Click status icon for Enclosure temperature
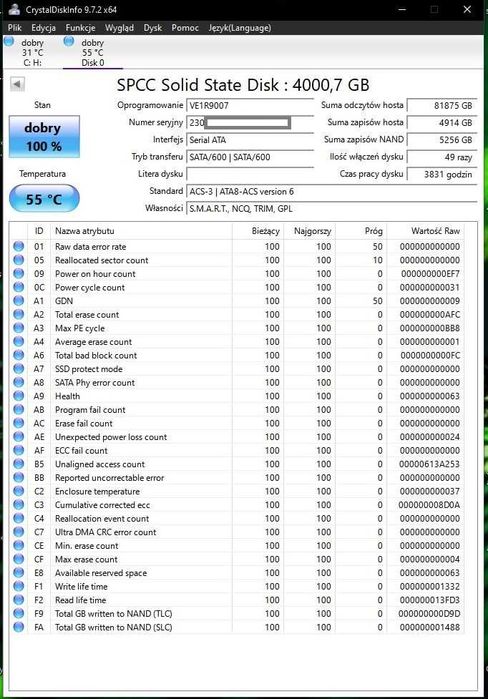The height and width of the screenshot is (699, 488). [19, 491]
